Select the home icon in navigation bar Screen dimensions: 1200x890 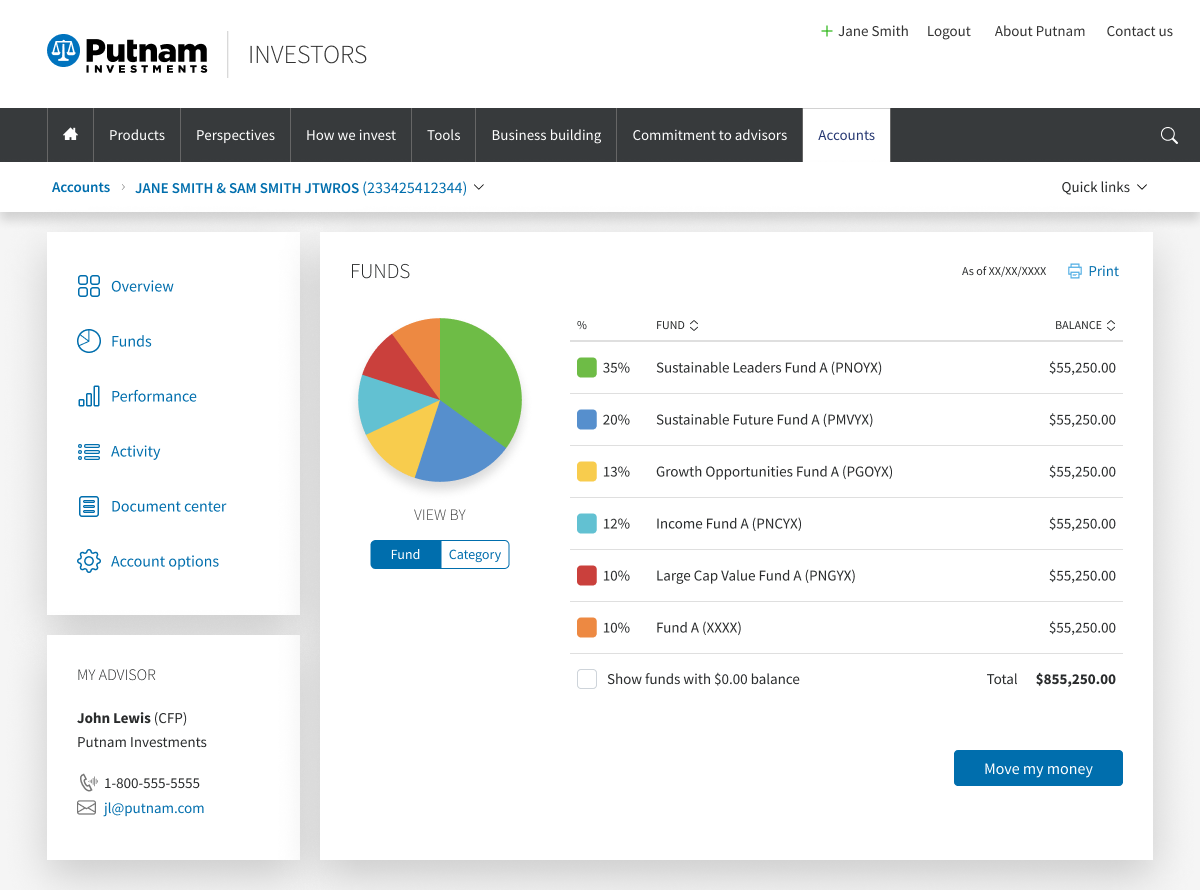click(x=69, y=135)
